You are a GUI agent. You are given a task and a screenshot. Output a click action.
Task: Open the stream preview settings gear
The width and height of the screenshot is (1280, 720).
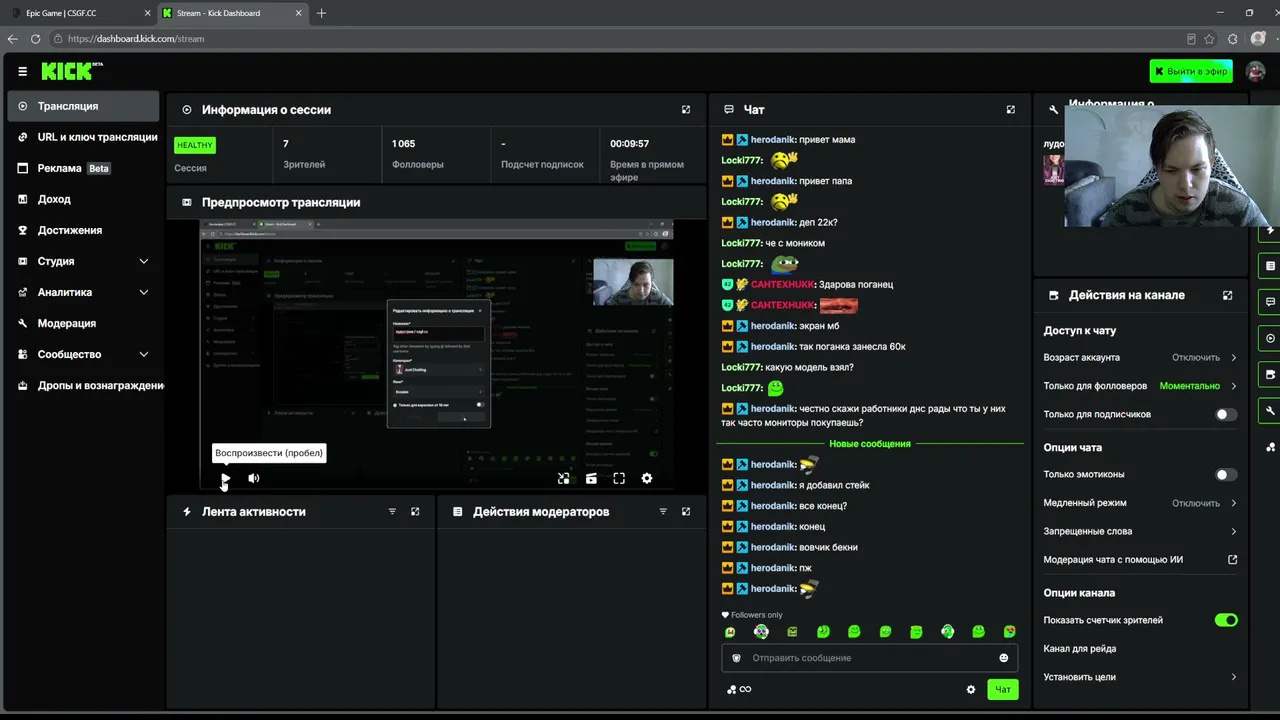click(x=647, y=479)
